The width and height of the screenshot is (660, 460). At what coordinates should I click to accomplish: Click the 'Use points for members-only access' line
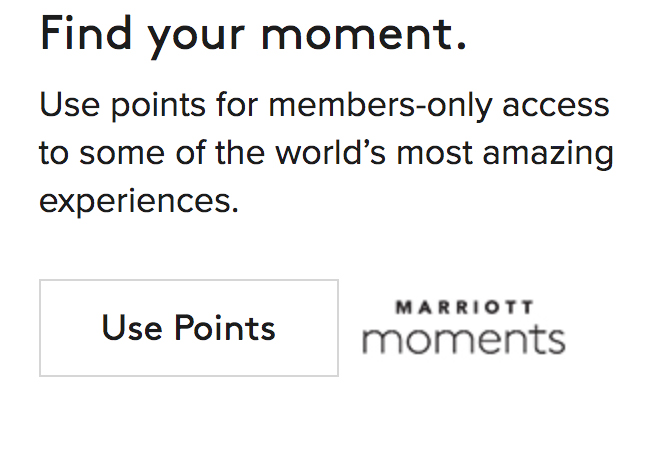pos(324,104)
